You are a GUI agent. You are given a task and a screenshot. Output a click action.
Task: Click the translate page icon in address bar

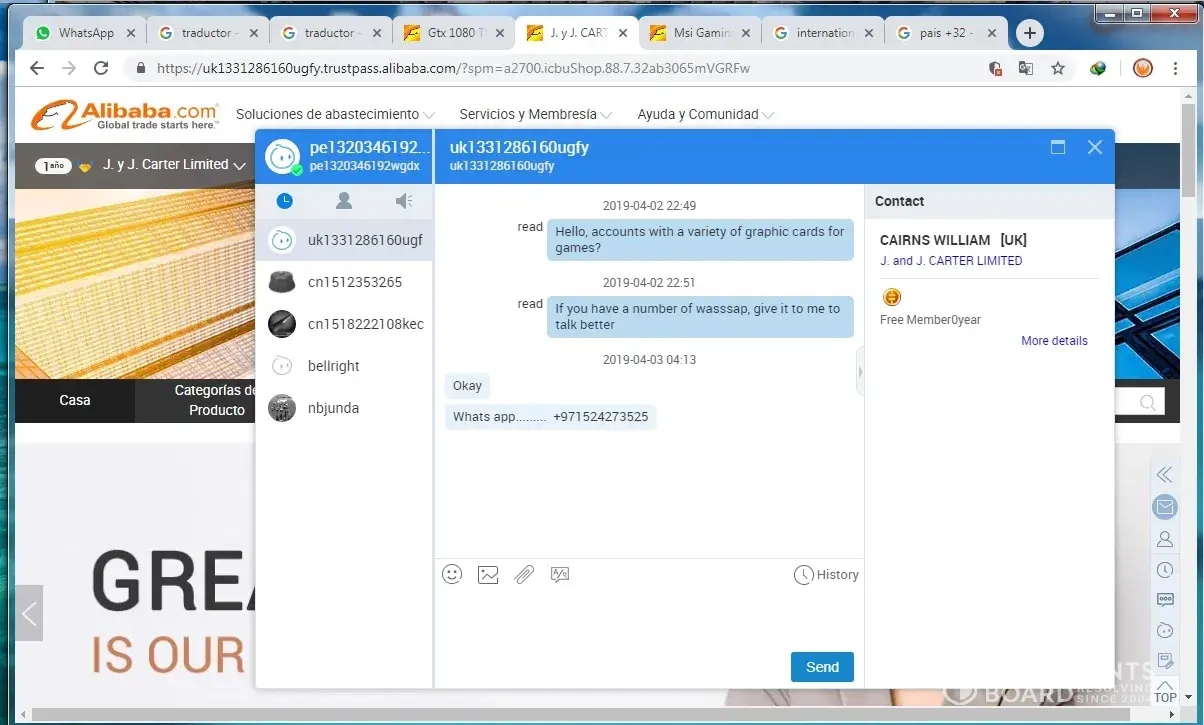1026,68
